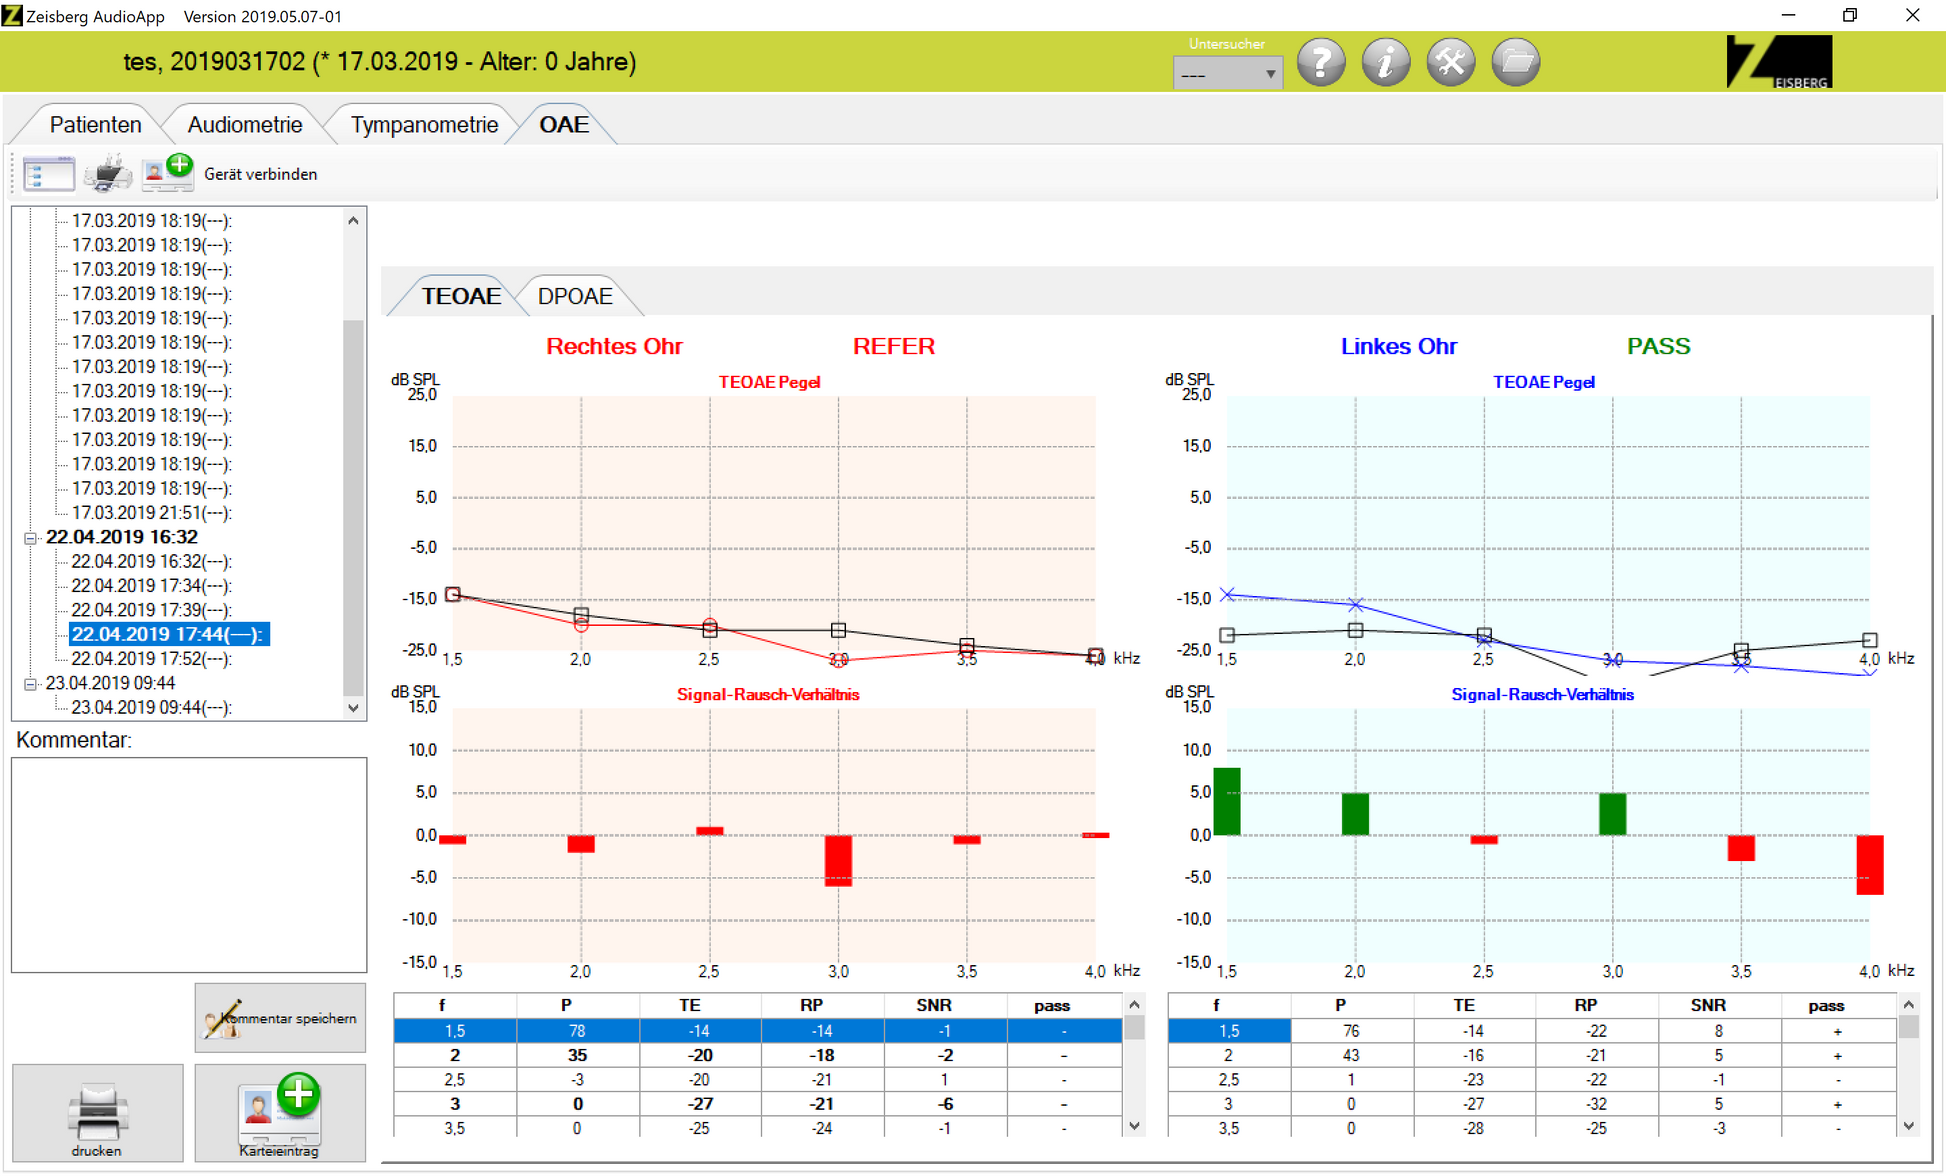Click the right ear table scrollbar down arrow
This screenshot has height=1176, width=1946.
click(1134, 1126)
